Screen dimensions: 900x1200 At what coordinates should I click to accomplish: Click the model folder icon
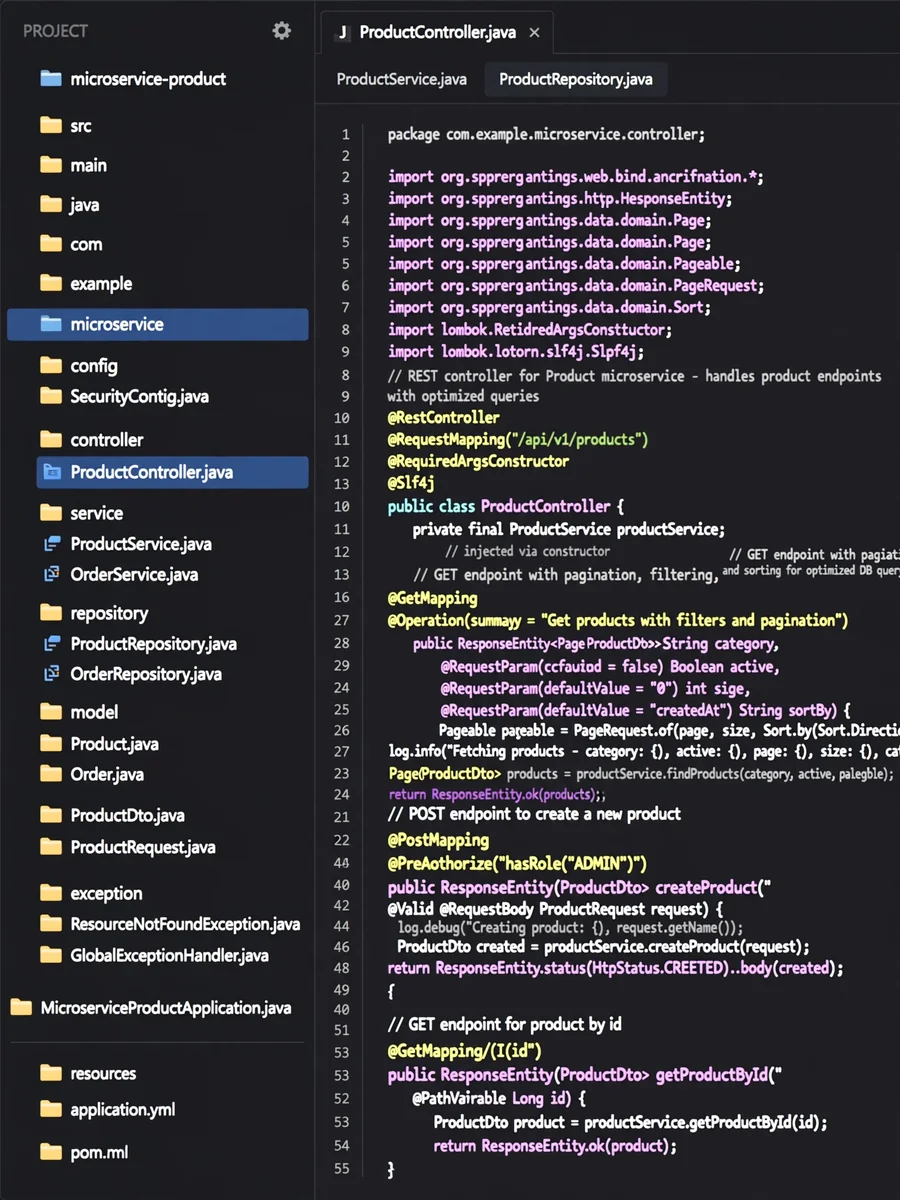(x=51, y=712)
